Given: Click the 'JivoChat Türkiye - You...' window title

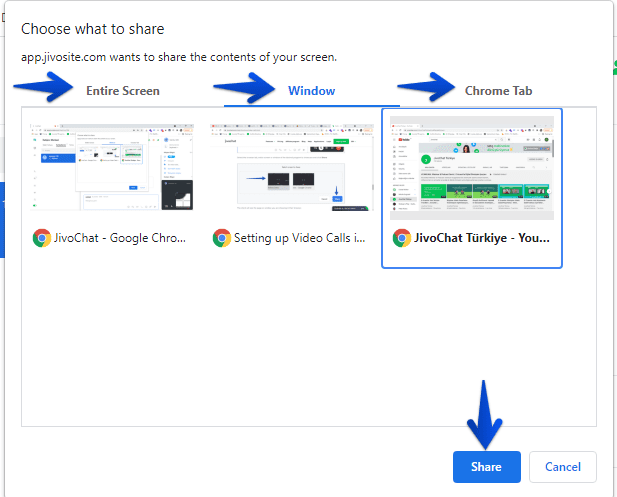Looking at the screenshot, I should (482, 238).
